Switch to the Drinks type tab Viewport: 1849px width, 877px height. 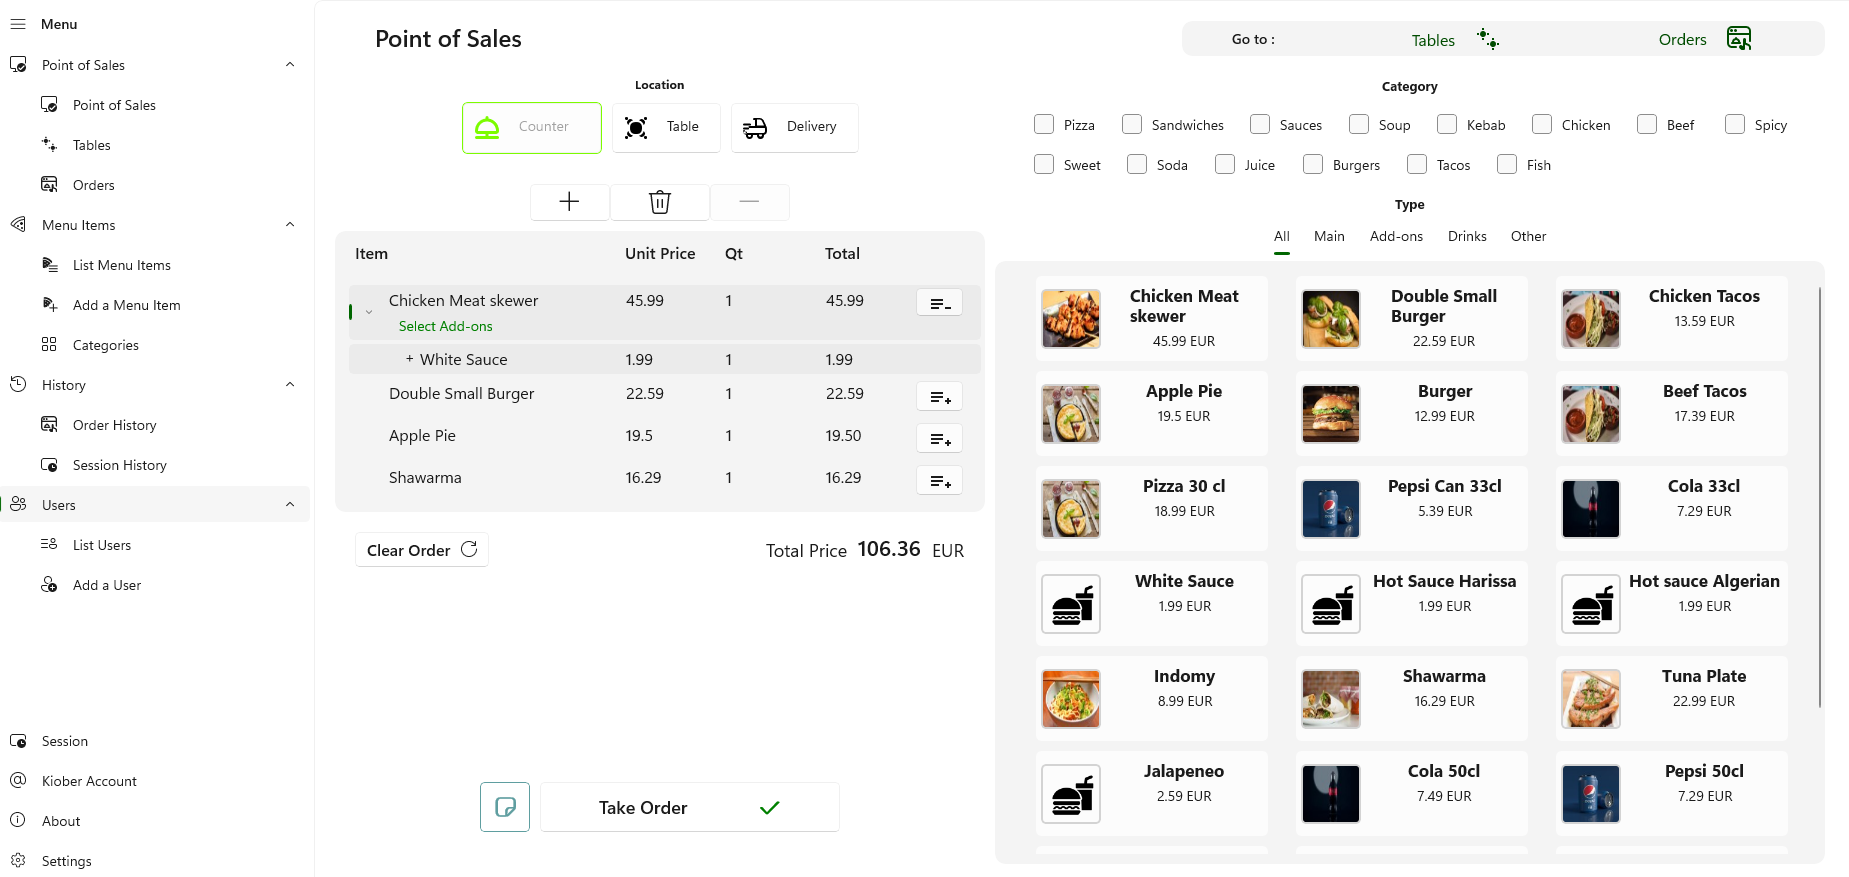click(x=1466, y=236)
